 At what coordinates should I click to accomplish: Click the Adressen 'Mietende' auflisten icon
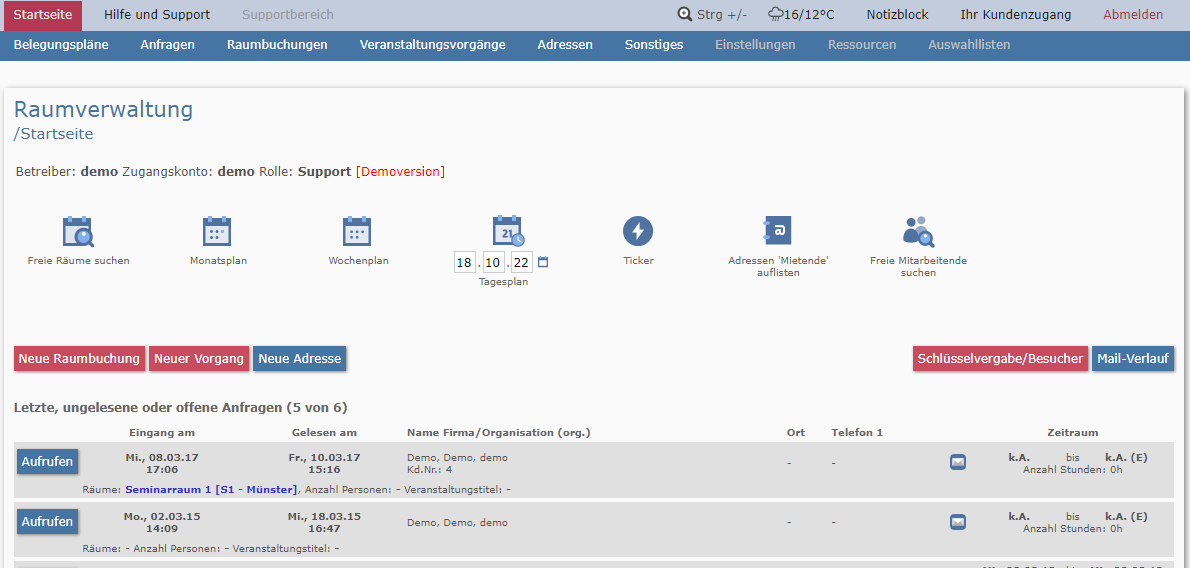[778, 232]
